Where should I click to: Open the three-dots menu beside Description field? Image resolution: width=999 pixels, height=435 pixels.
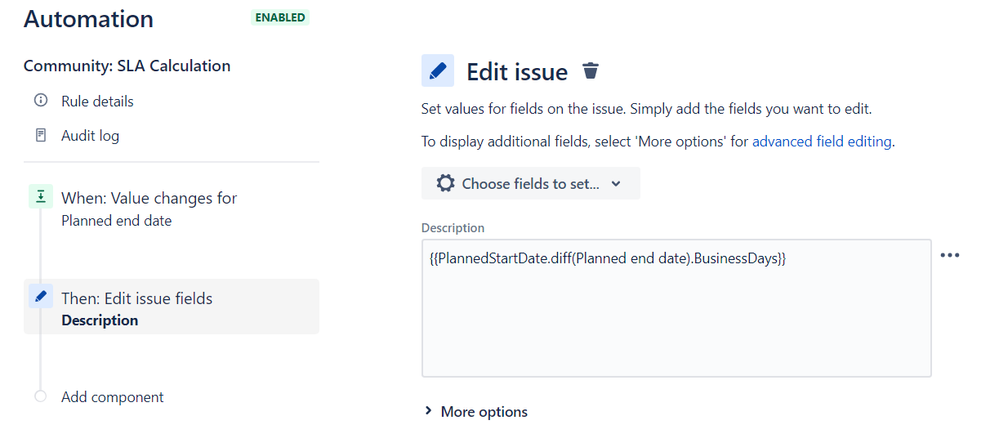pyautogui.click(x=949, y=255)
